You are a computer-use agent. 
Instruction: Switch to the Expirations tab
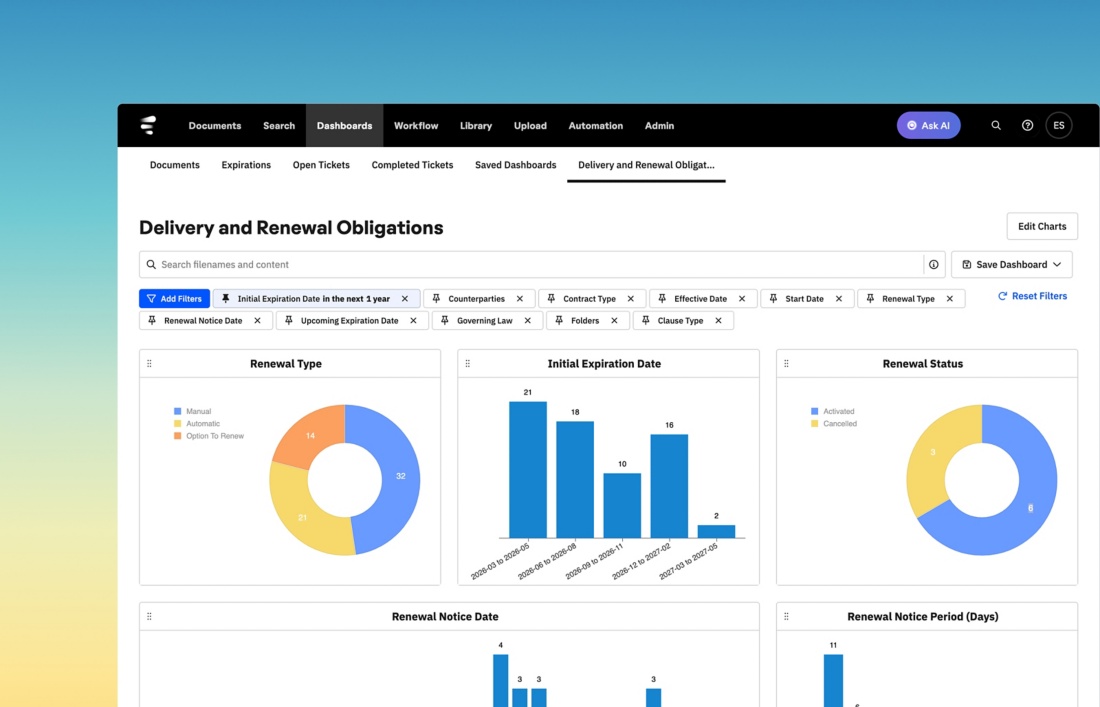(246, 165)
